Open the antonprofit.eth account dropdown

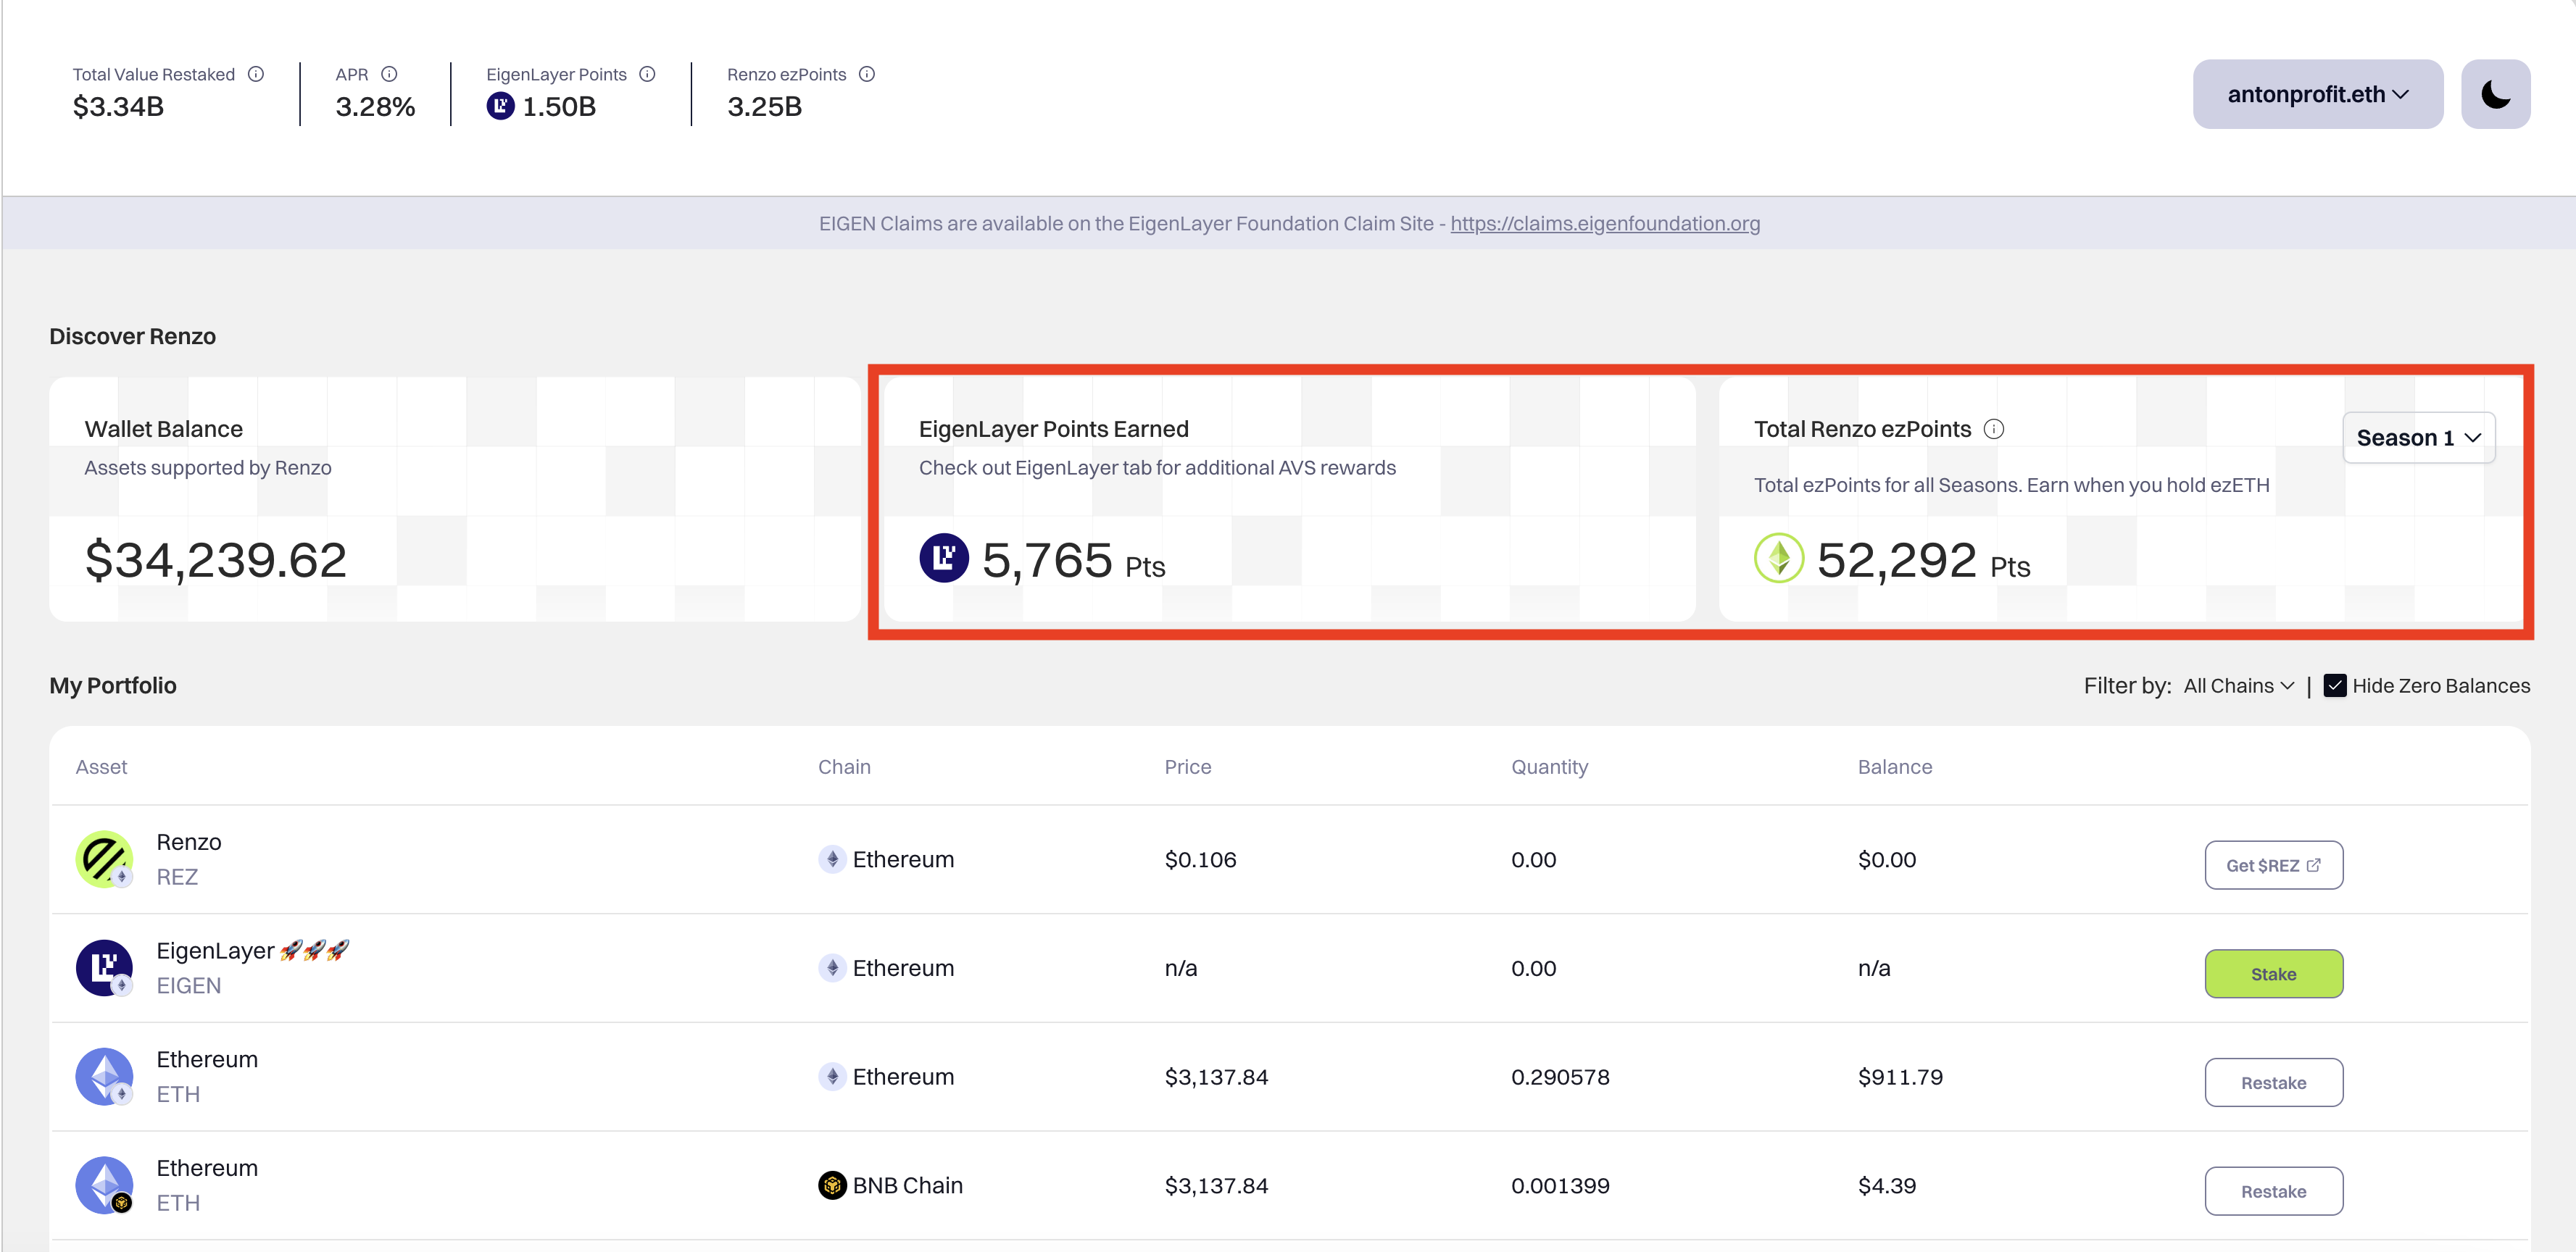point(2317,94)
